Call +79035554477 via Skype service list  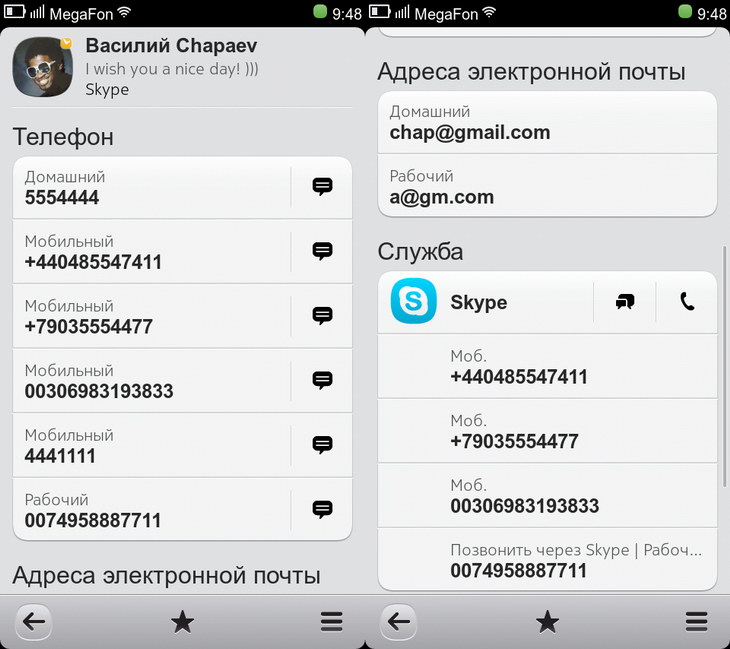(x=548, y=431)
